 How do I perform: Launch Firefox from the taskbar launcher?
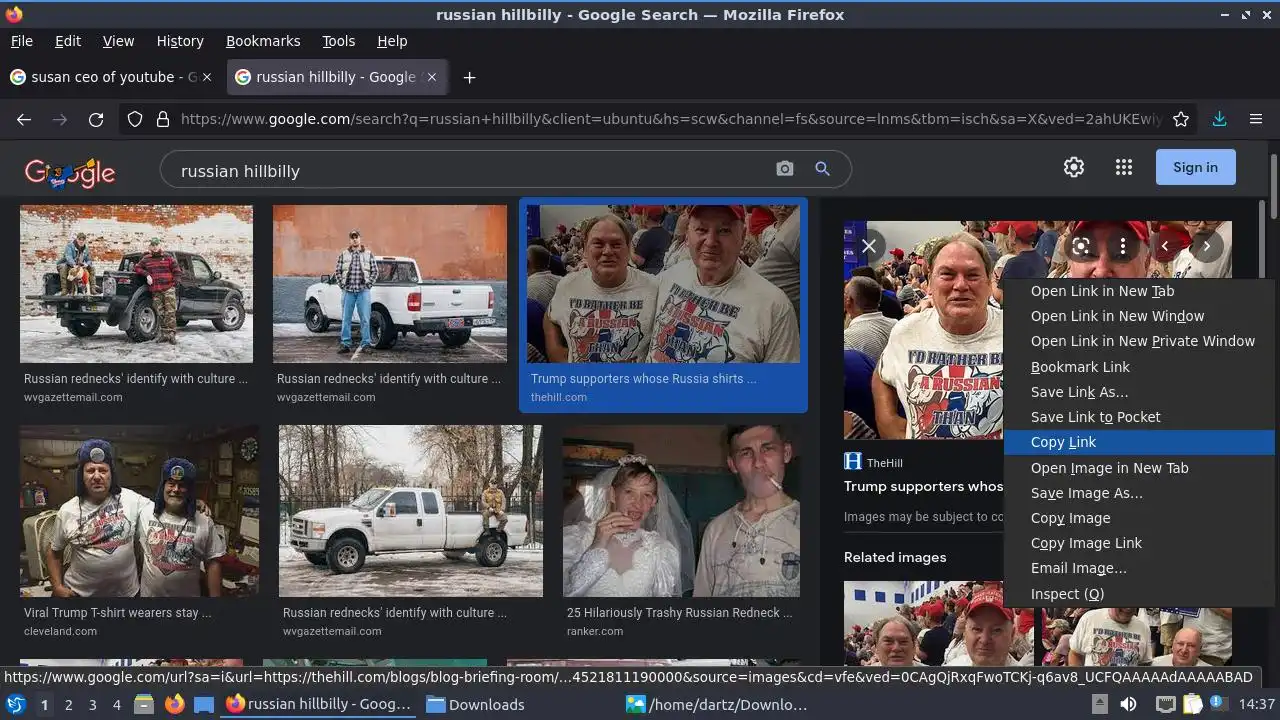point(174,704)
